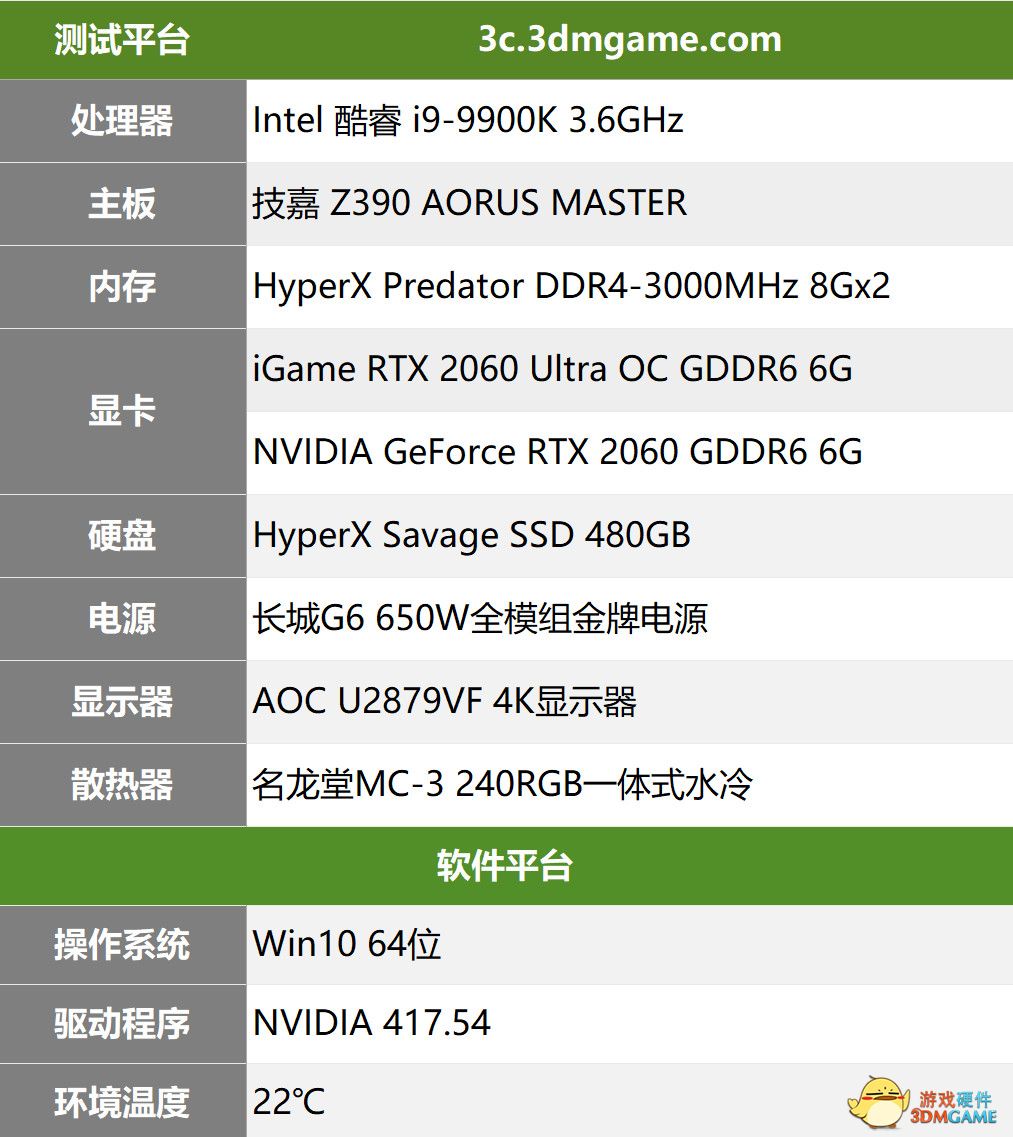The width and height of the screenshot is (1013, 1137).
Task: Select the 驱动程序 label cell
Action: [123, 1024]
